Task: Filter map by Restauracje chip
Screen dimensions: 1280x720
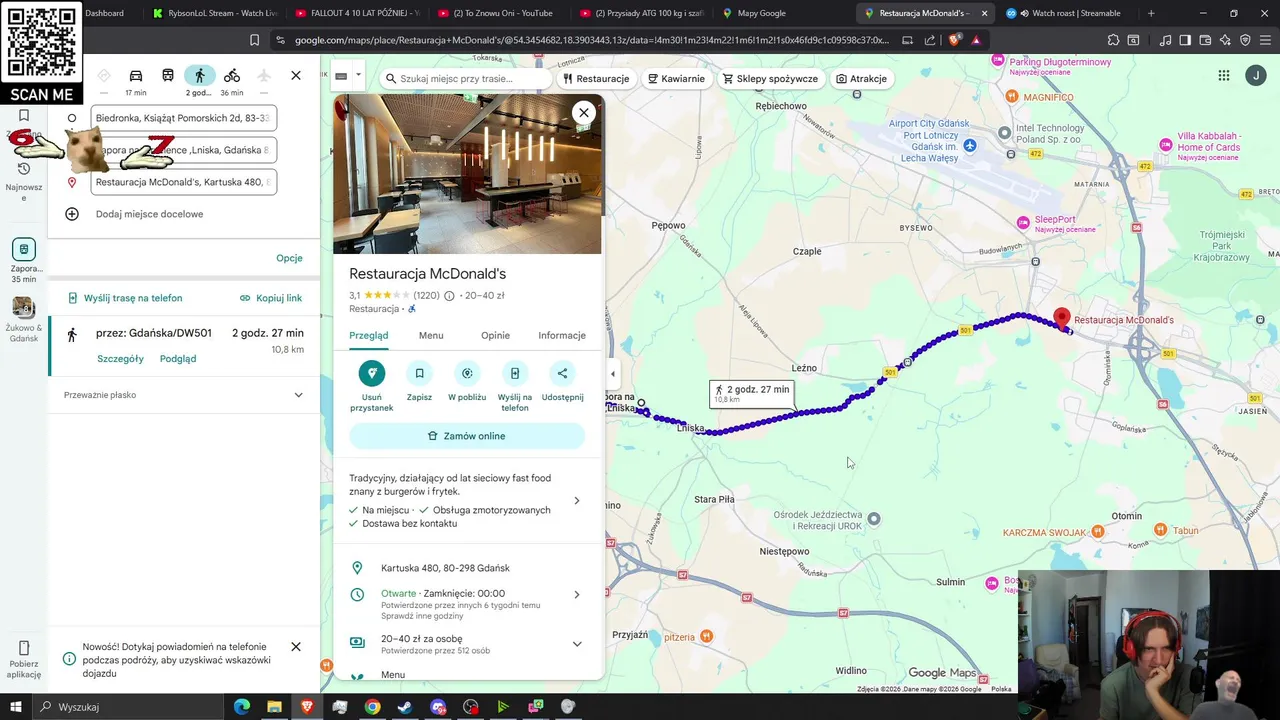Action: [596, 79]
